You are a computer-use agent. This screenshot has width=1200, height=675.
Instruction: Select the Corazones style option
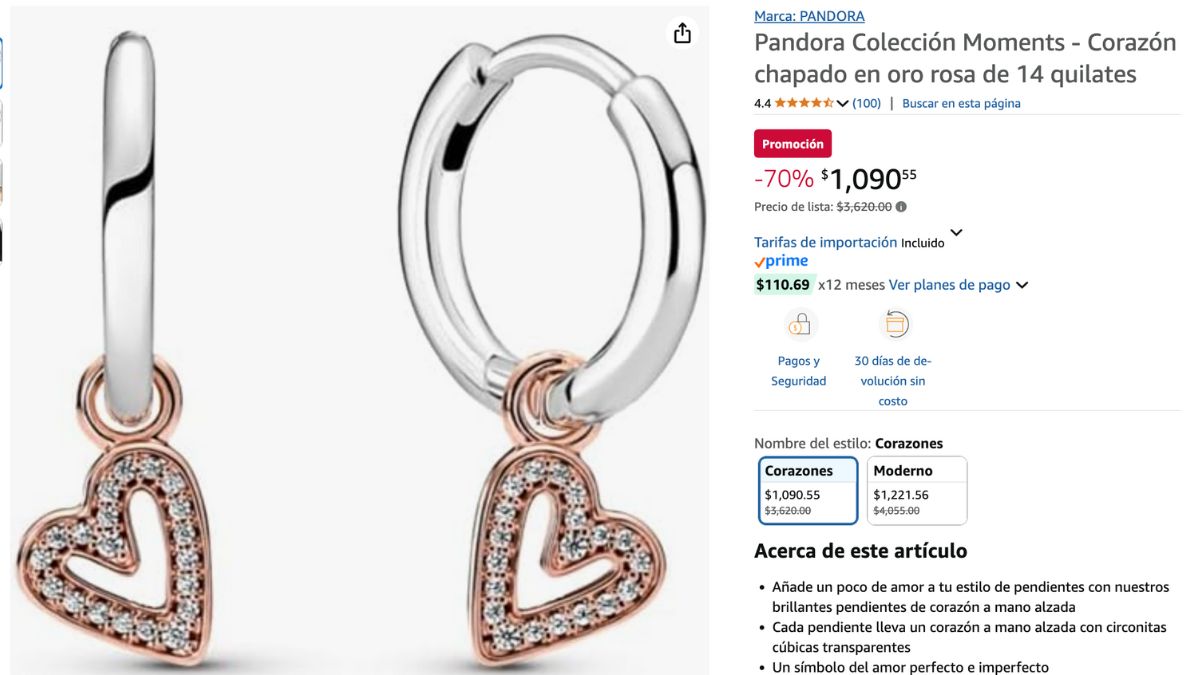(808, 490)
